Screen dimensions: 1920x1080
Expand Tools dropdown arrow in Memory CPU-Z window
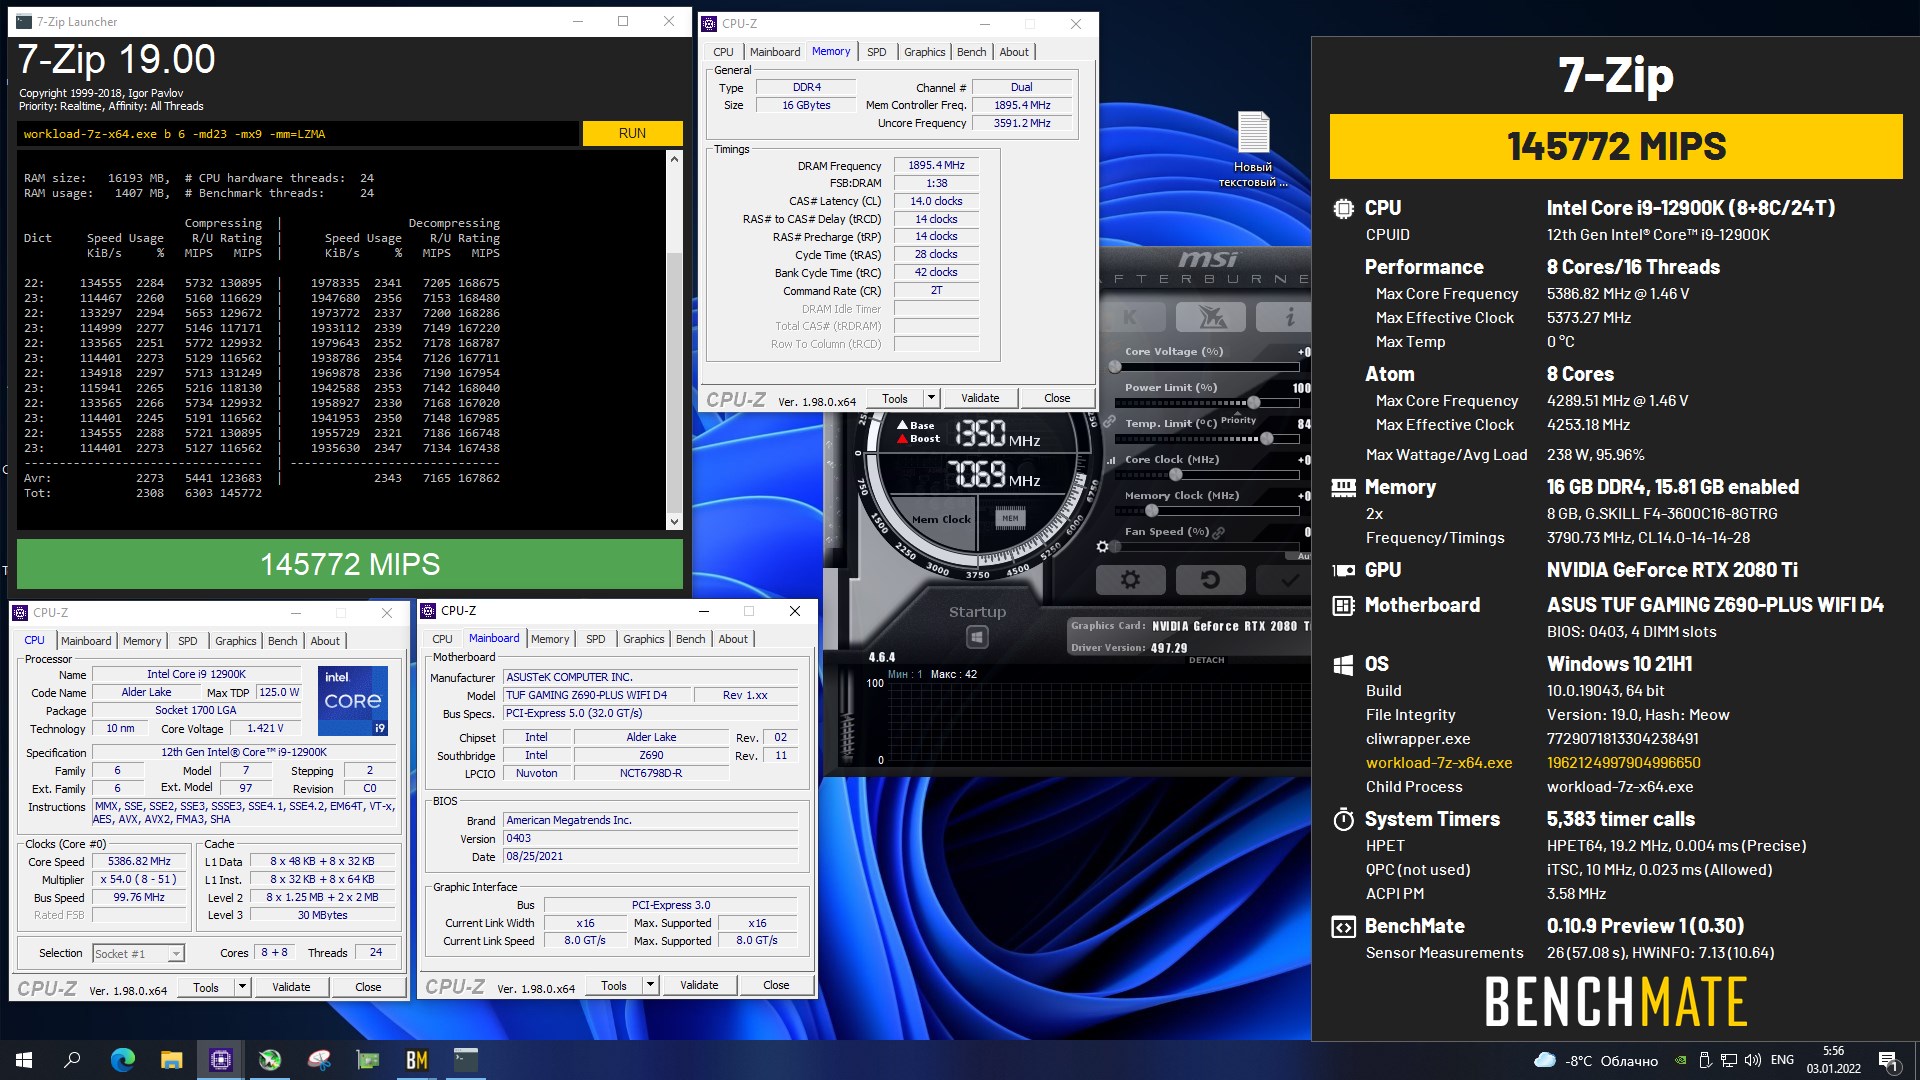[x=931, y=398]
